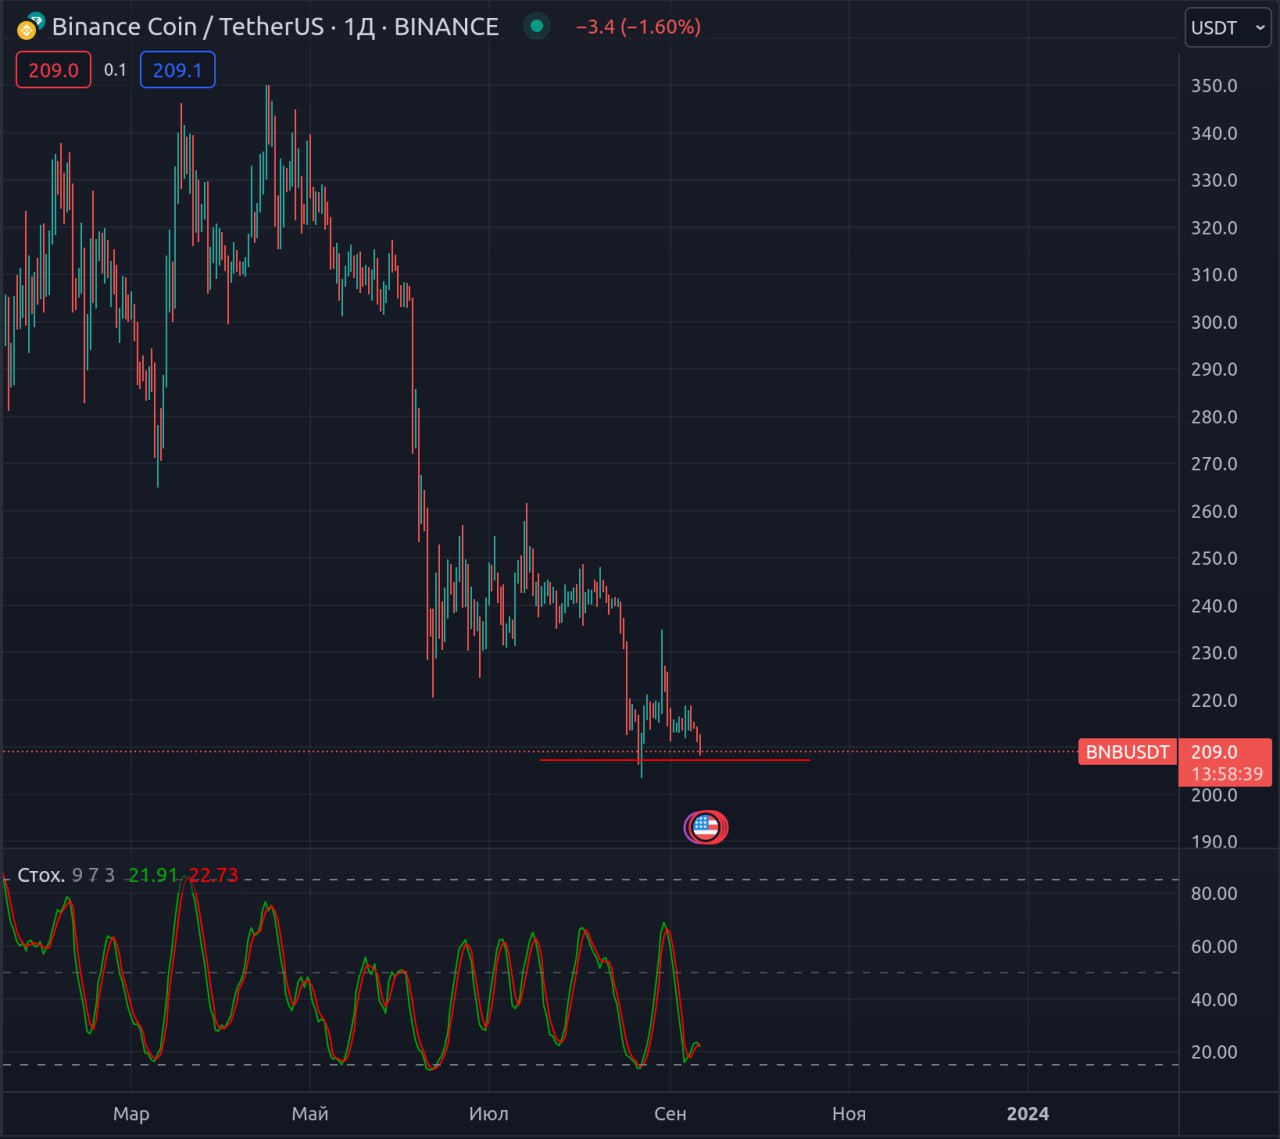
Task: Click the 250.0 price scale label
Action: click(x=1214, y=558)
